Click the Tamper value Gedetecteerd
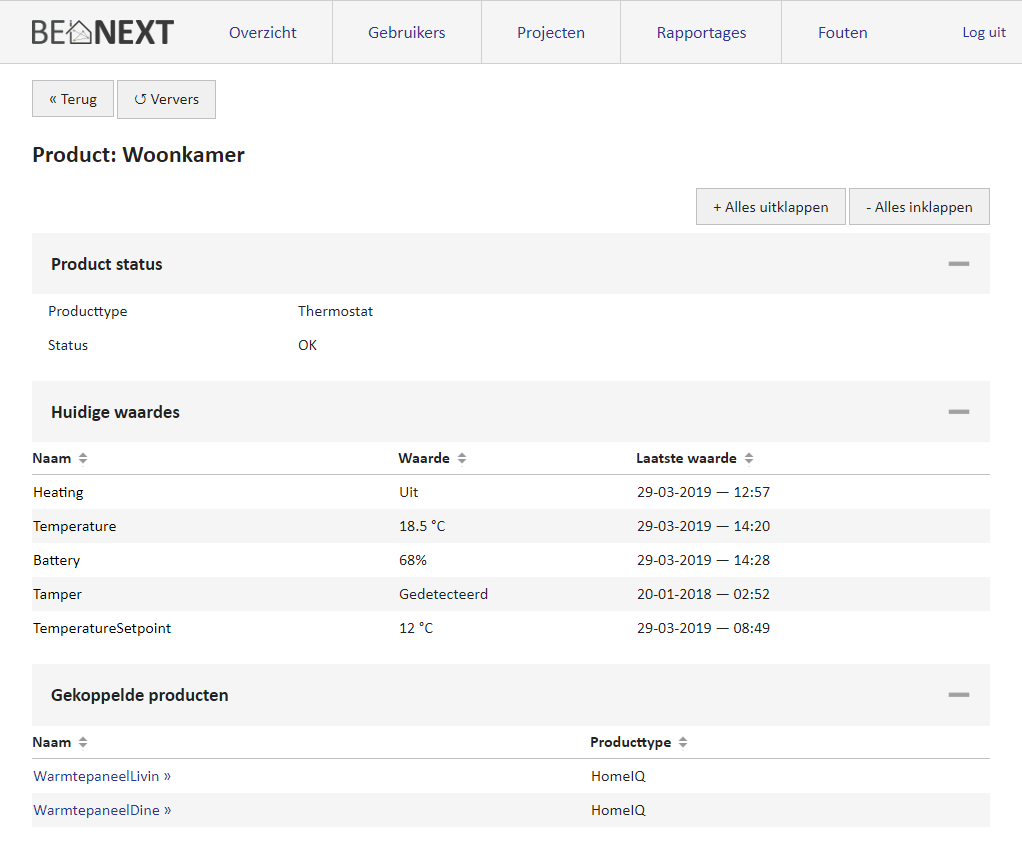The height and width of the screenshot is (843, 1022). click(443, 594)
